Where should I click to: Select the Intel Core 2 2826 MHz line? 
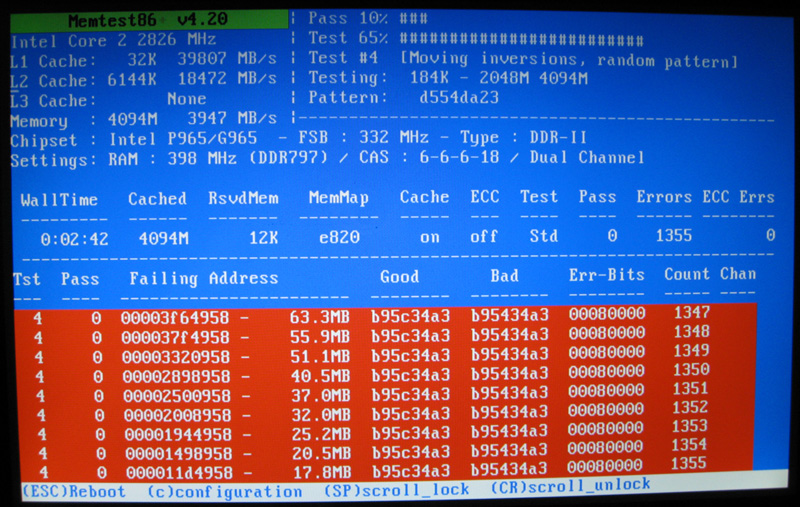(113, 40)
